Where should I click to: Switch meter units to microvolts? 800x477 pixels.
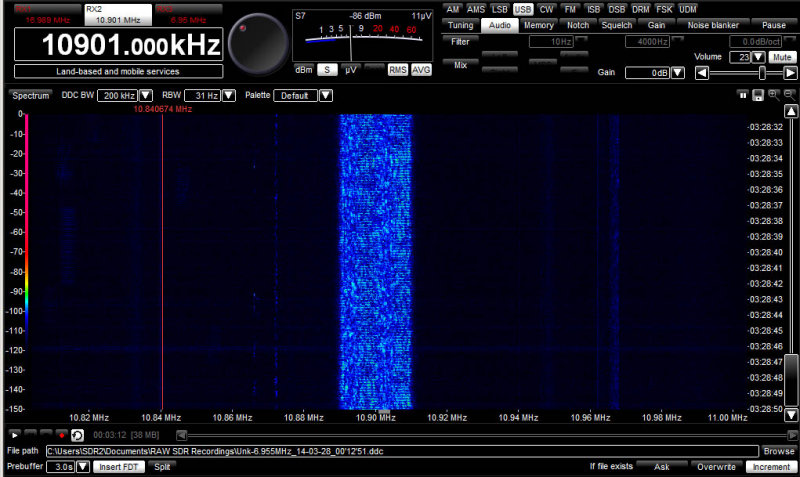pyautogui.click(x=351, y=70)
